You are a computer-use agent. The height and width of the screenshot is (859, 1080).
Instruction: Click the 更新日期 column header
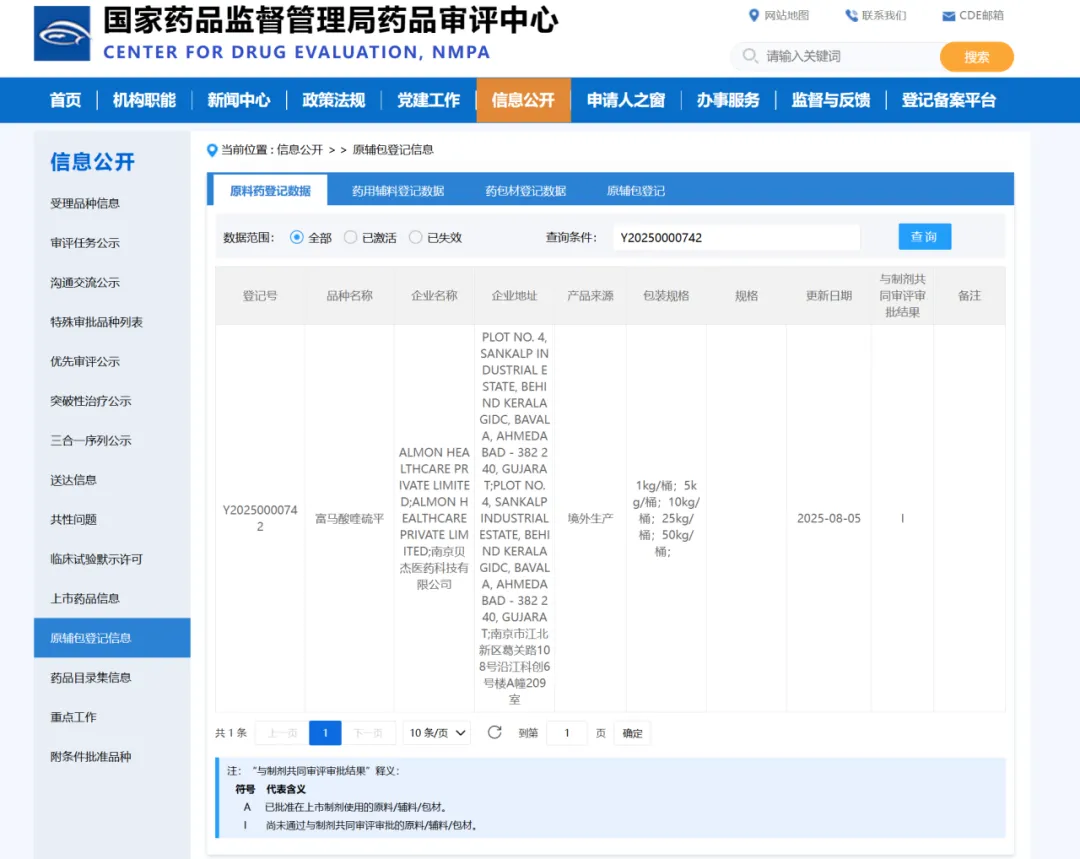pos(829,296)
